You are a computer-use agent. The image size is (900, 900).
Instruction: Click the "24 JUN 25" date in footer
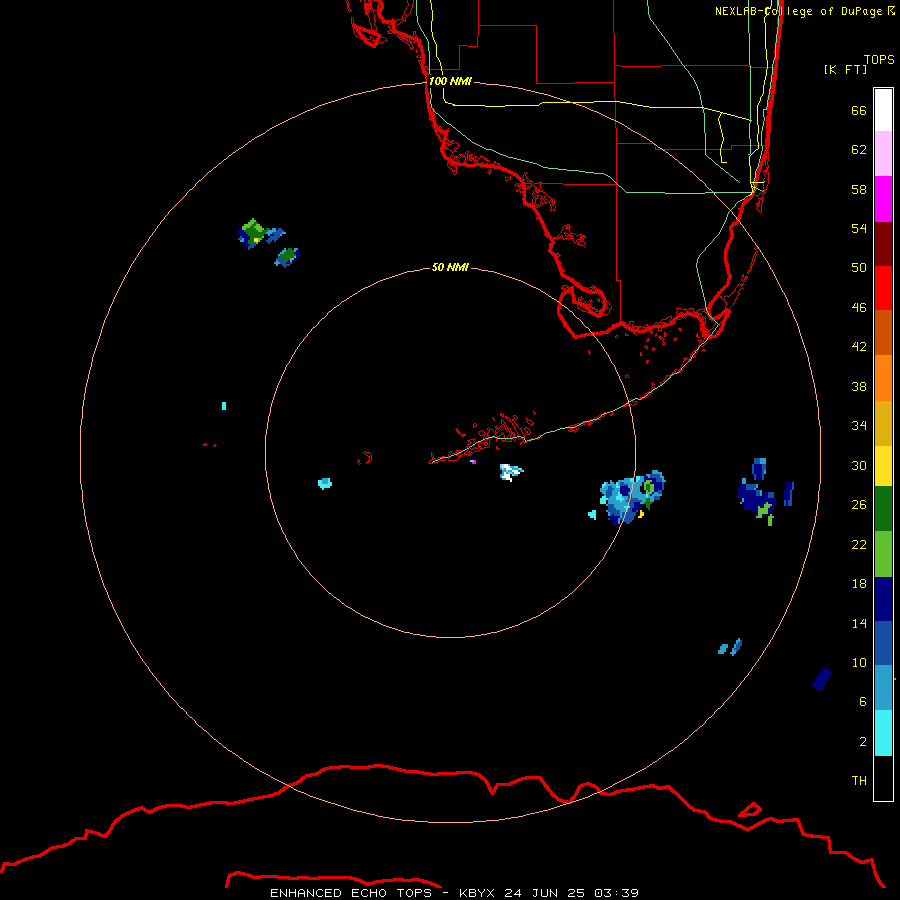[x=544, y=893]
